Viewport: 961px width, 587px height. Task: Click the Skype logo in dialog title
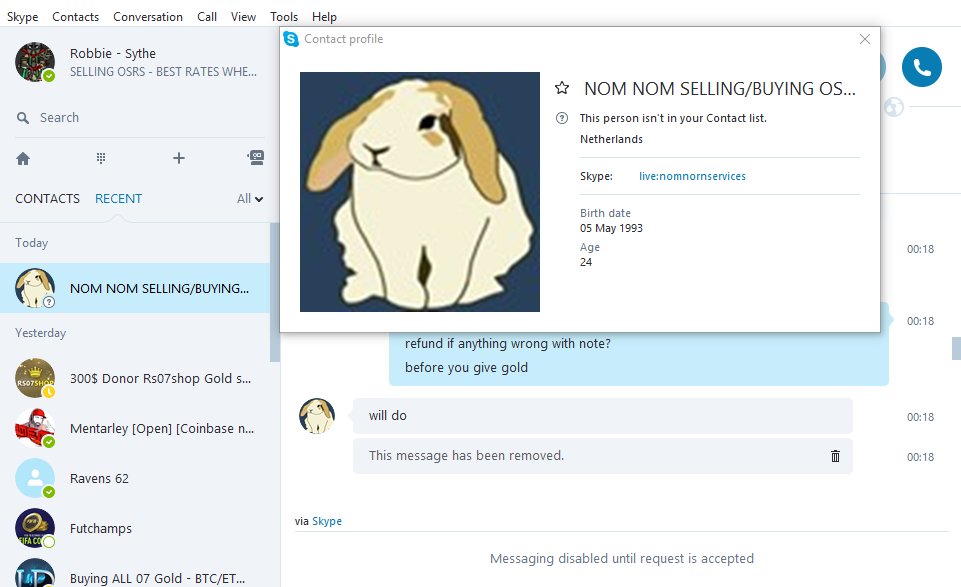291,39
